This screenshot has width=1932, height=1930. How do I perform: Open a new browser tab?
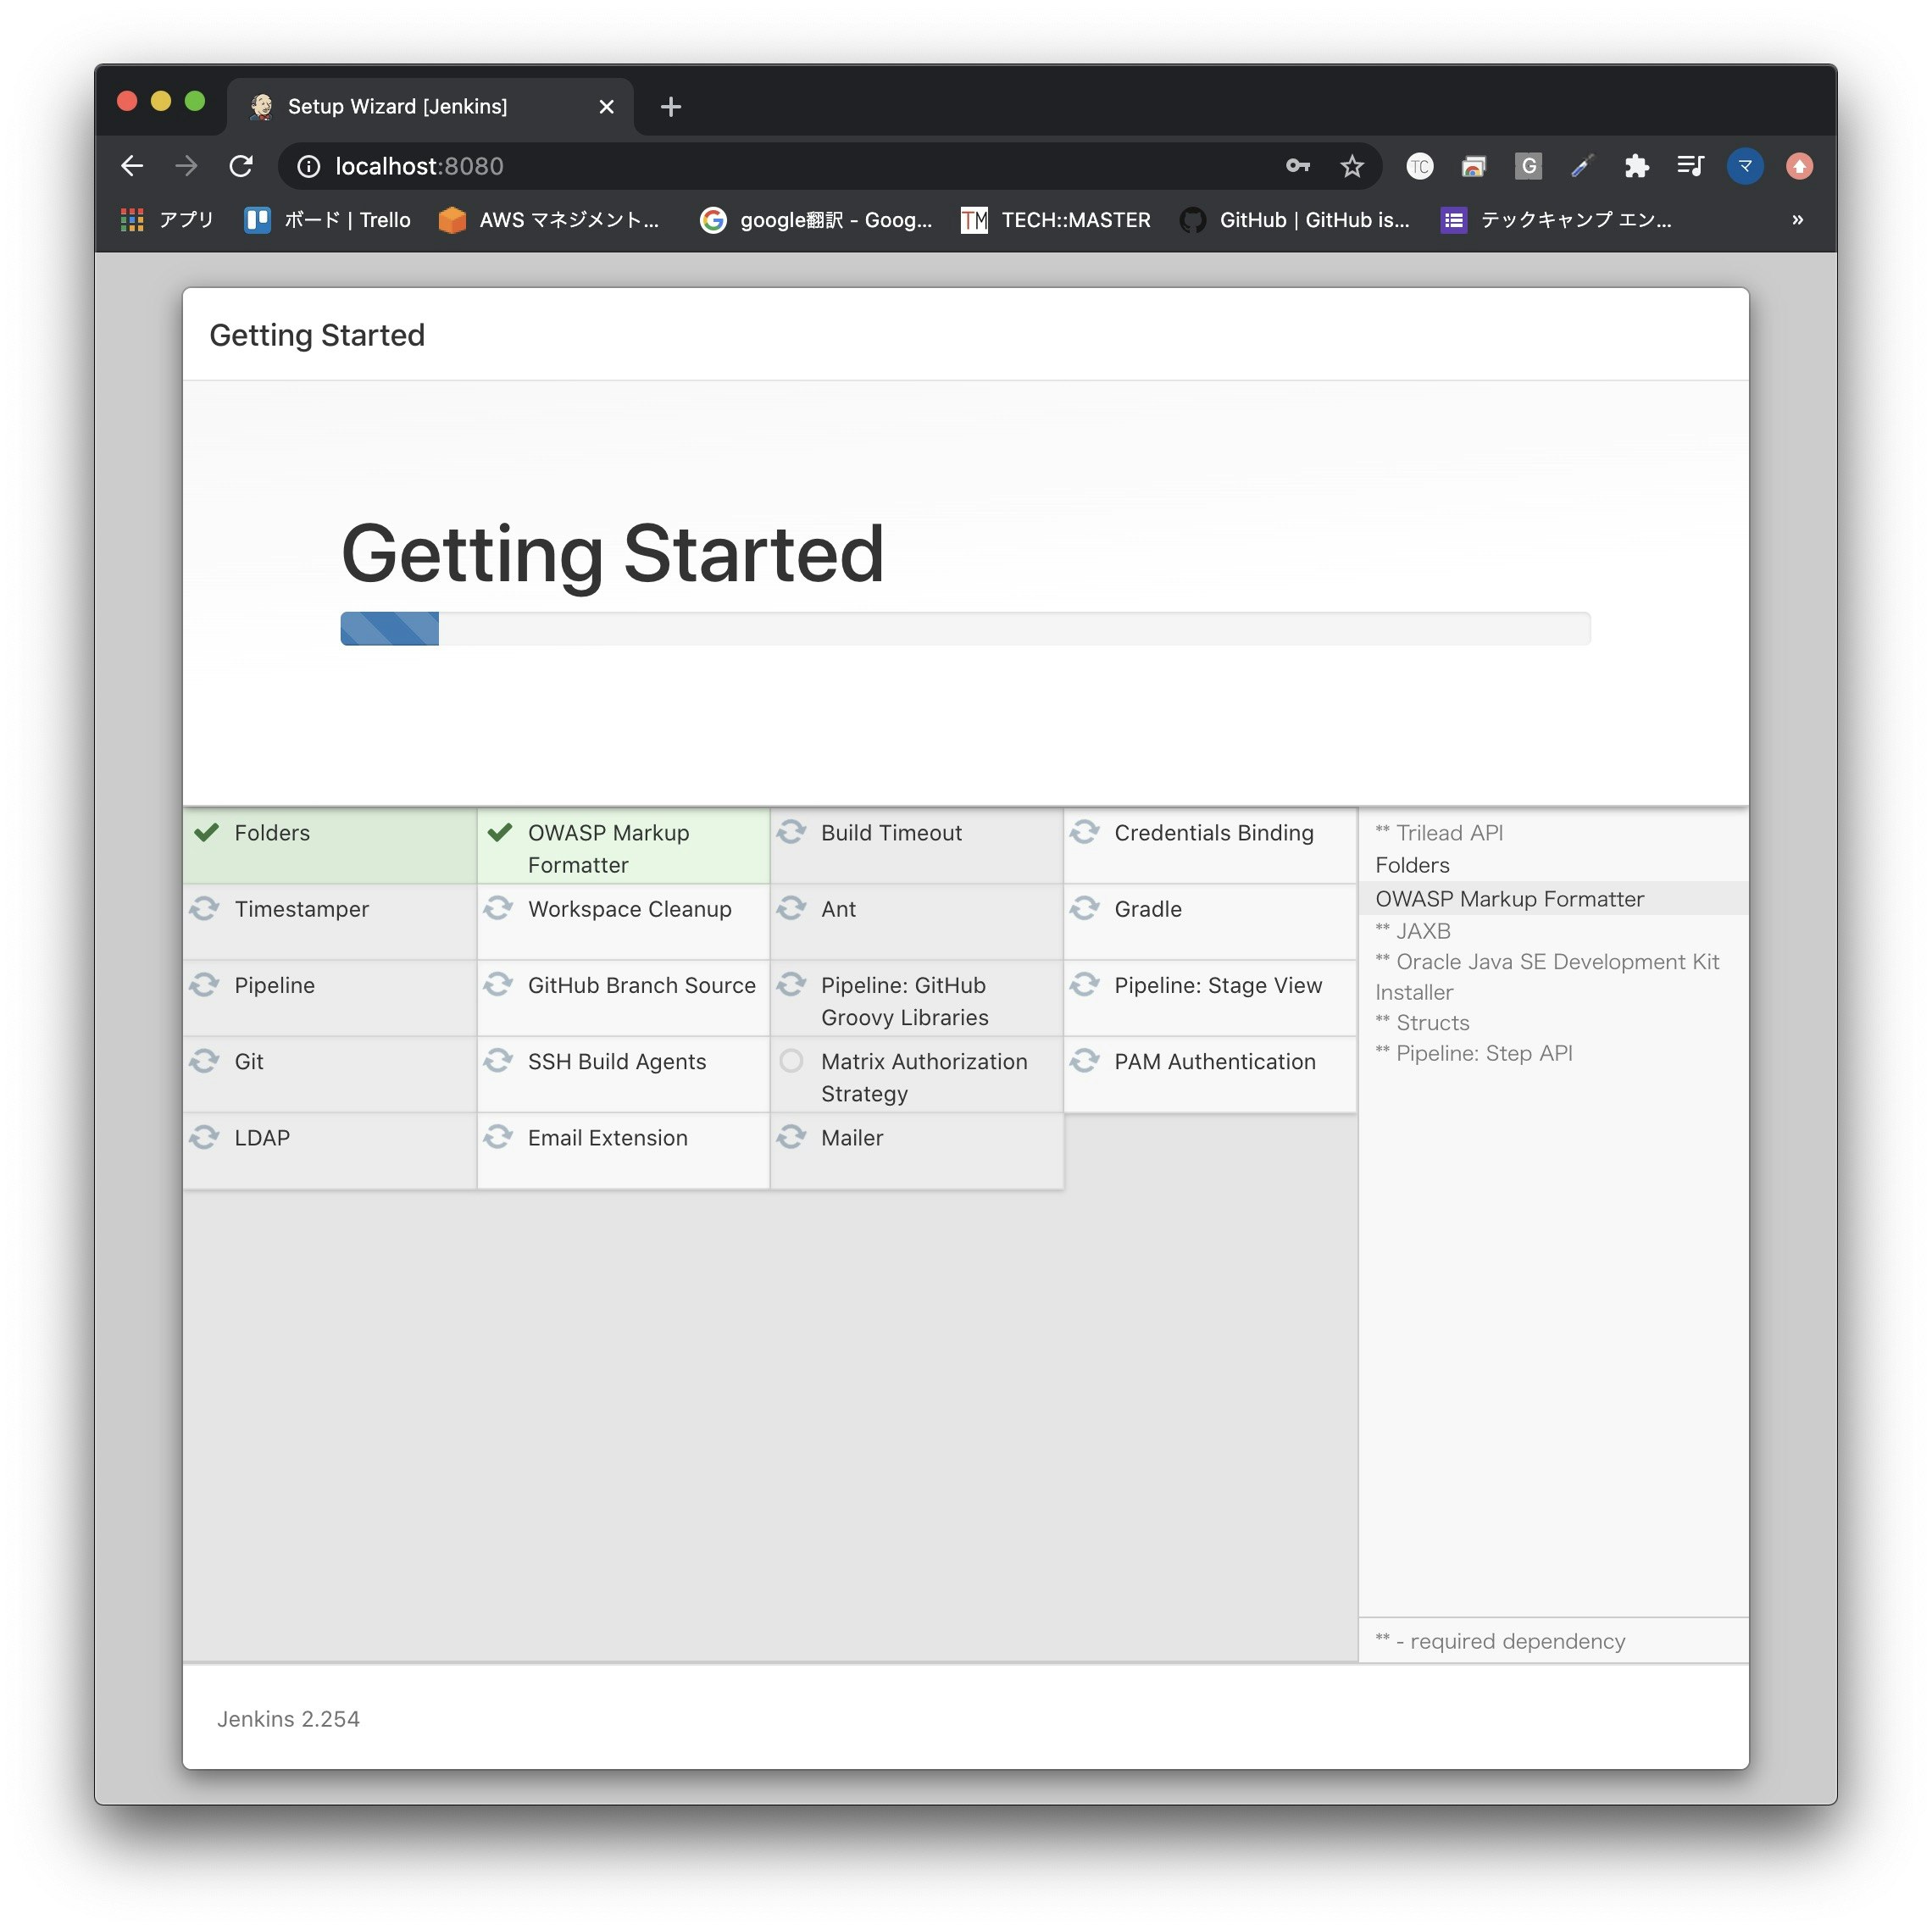671,107
